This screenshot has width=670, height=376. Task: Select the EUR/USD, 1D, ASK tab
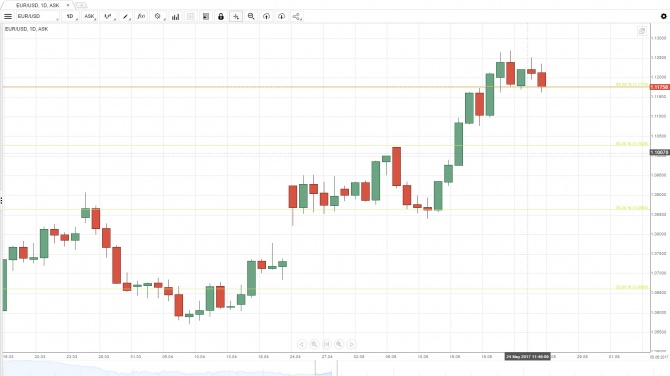point(38,5)
